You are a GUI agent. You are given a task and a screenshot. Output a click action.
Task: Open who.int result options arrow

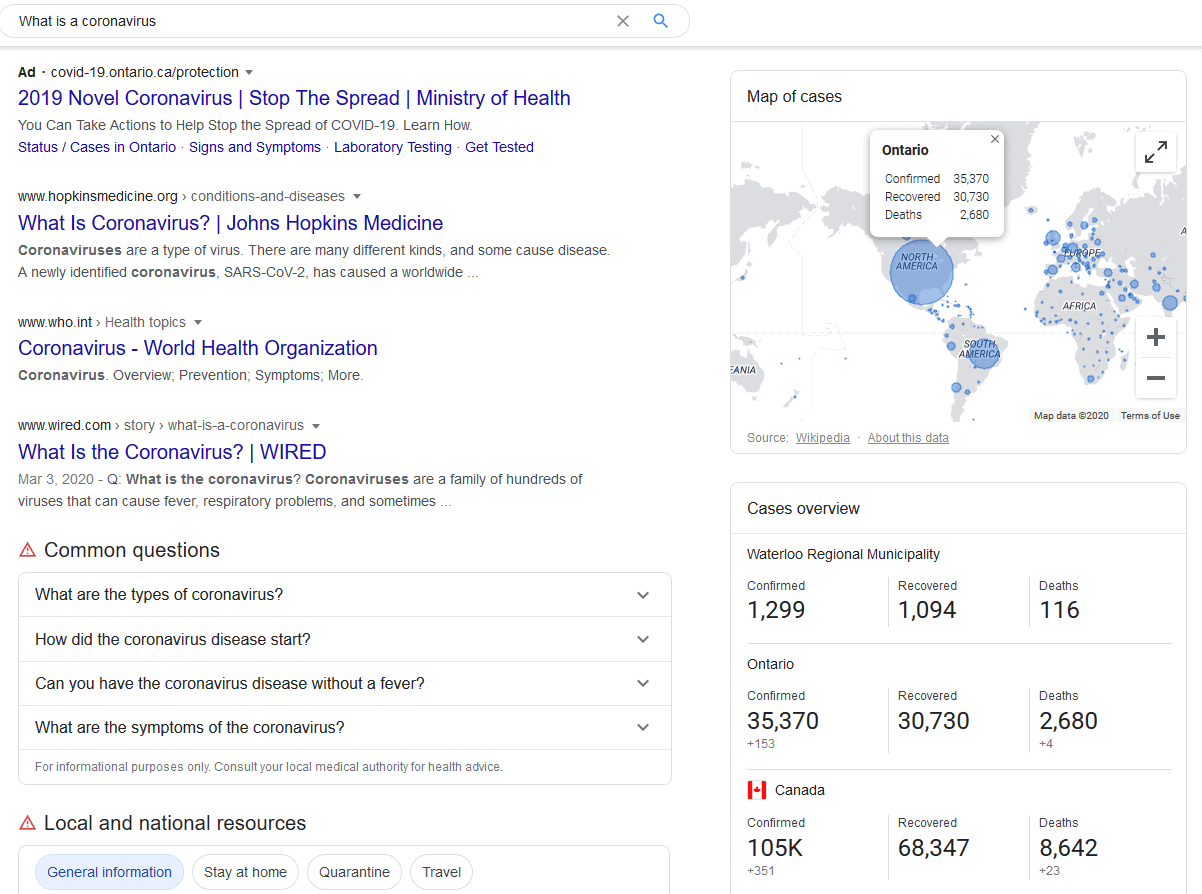[x=198, y=322]
